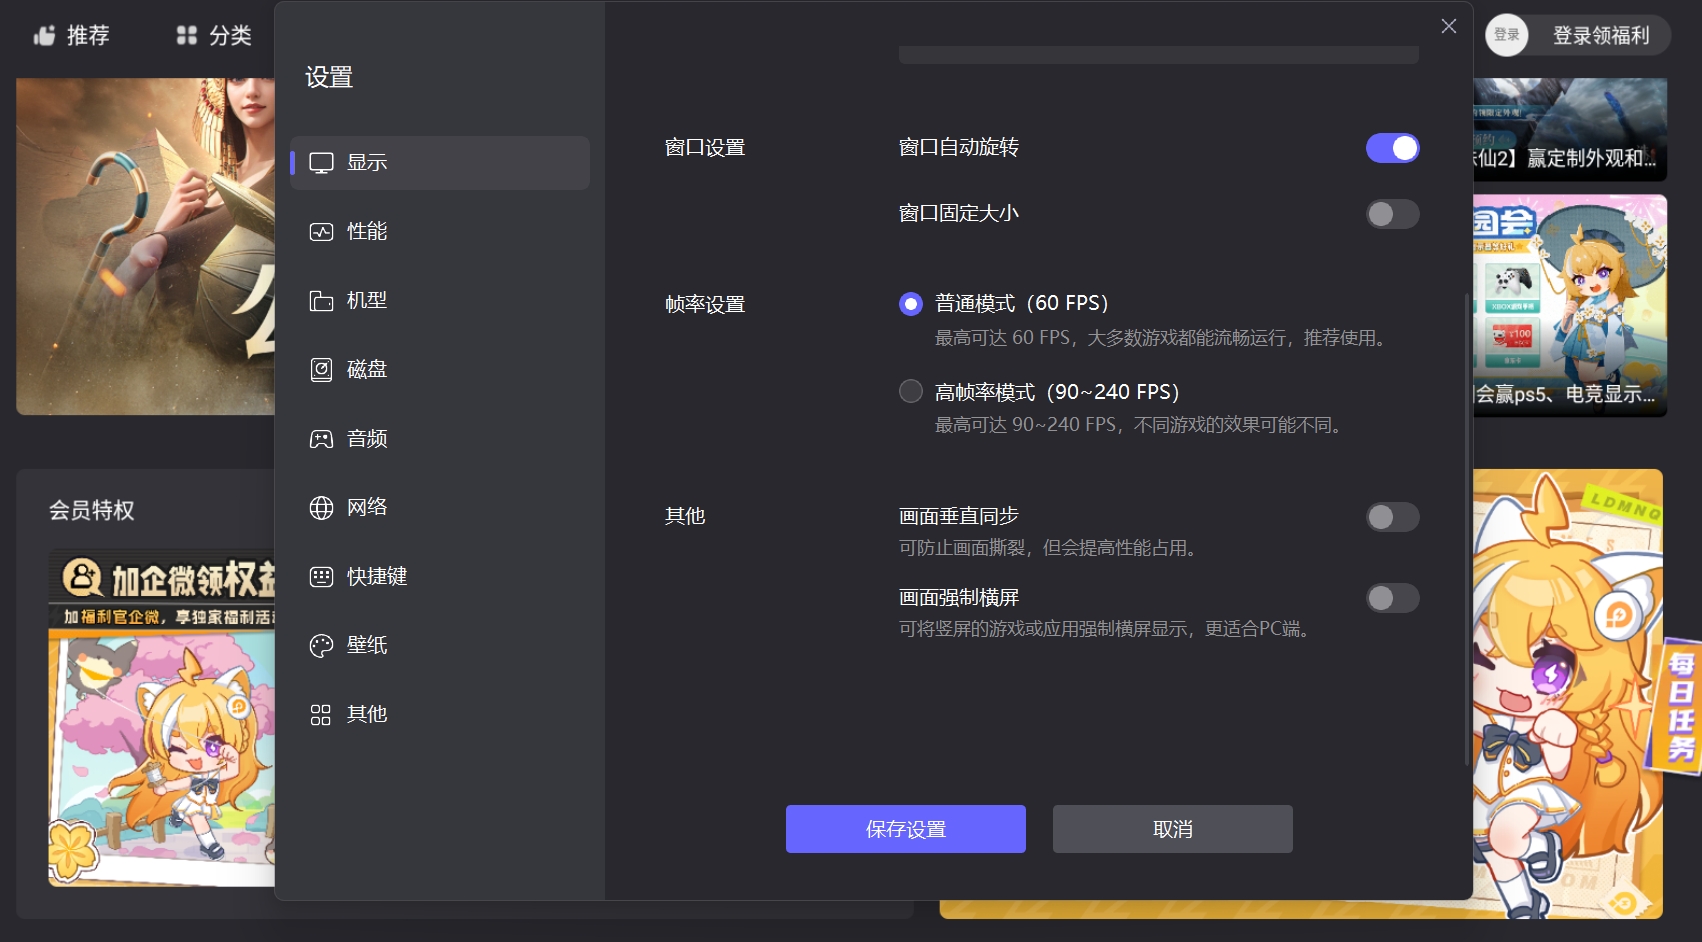Switch to the 推荐 tab
The height and width of the screenshot is (942, 1702).
[x=71, y=35]
